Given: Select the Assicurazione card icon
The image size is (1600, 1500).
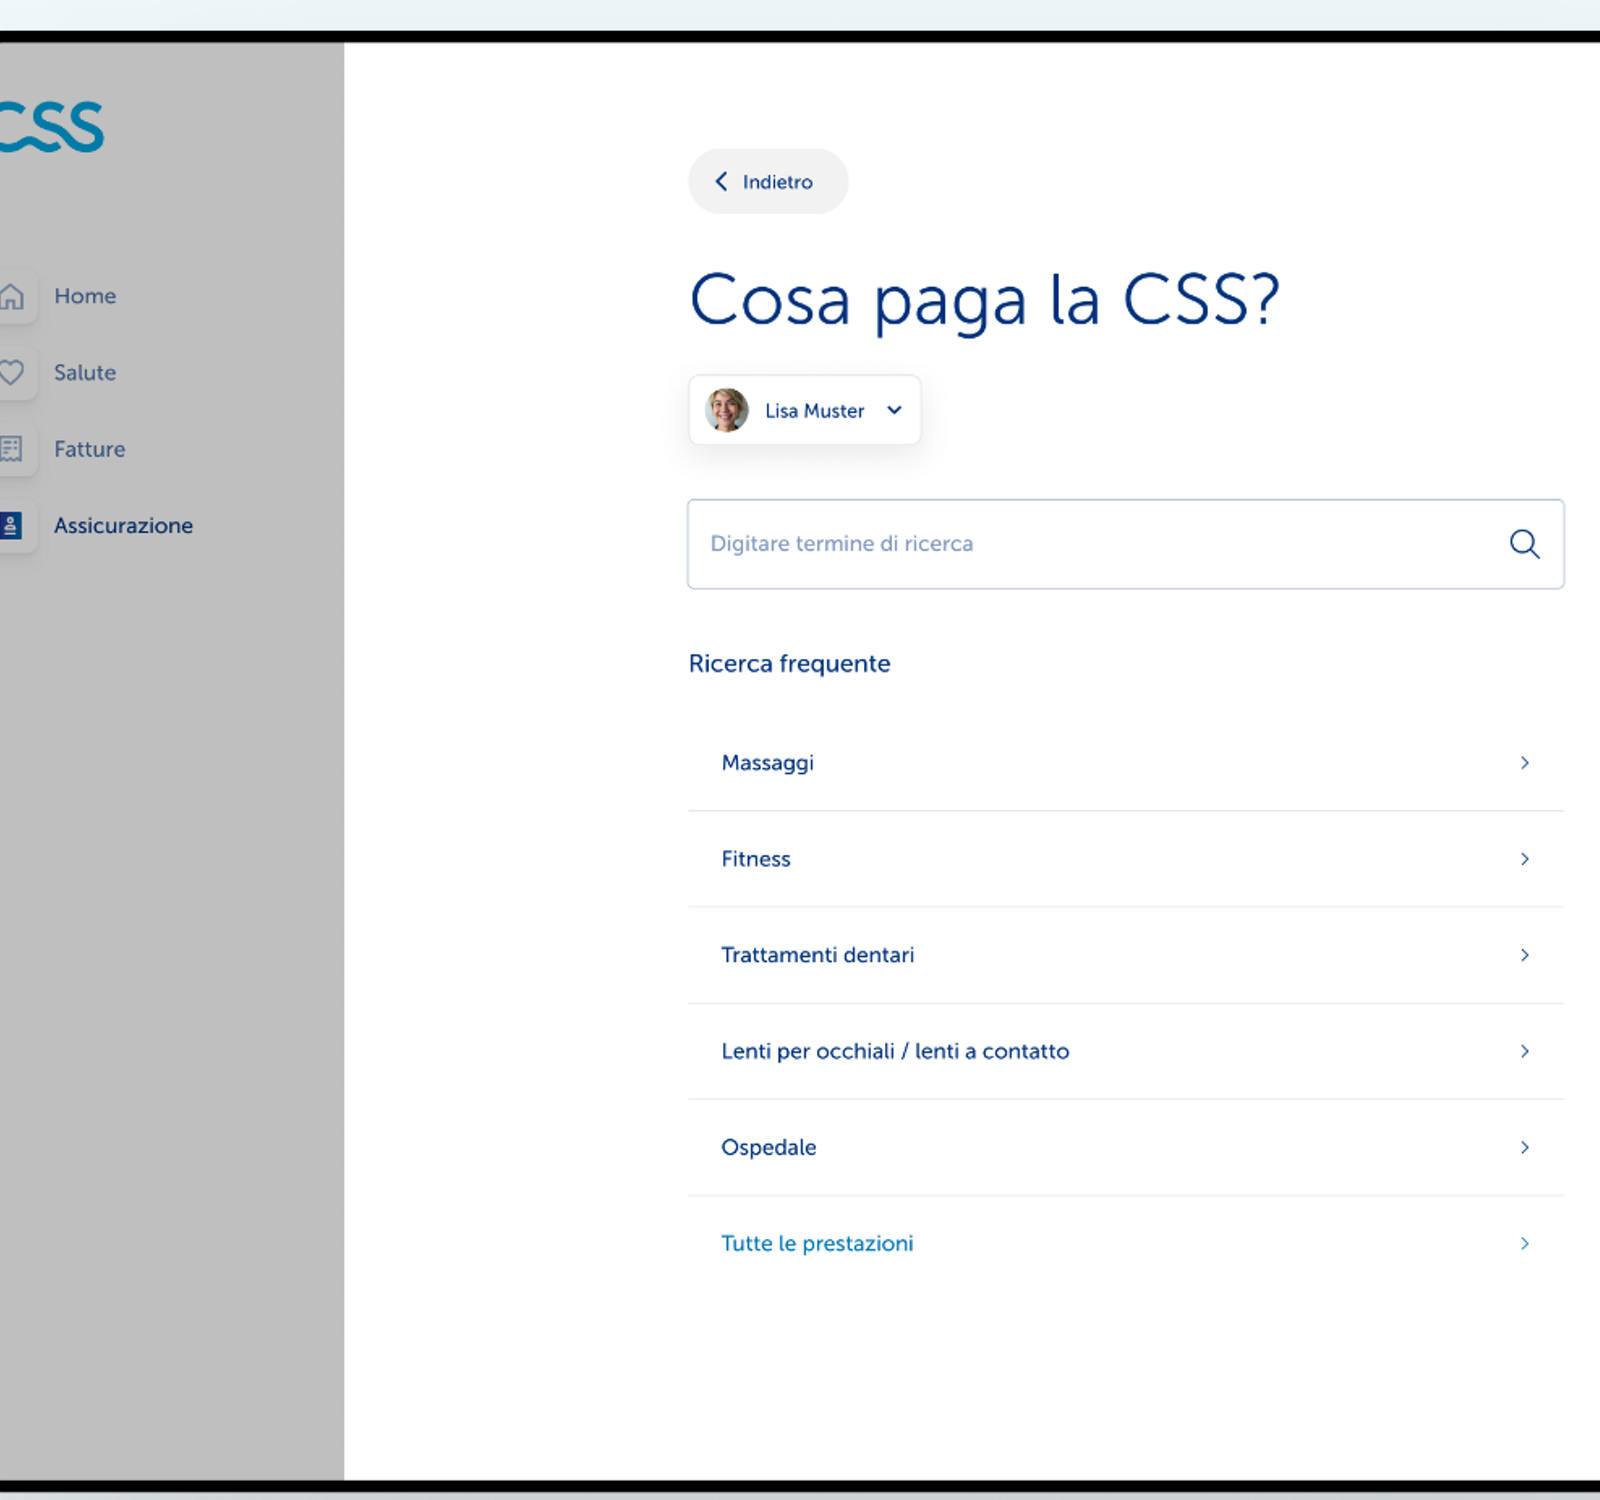Looking at the screenshot, I should point(13,525).
